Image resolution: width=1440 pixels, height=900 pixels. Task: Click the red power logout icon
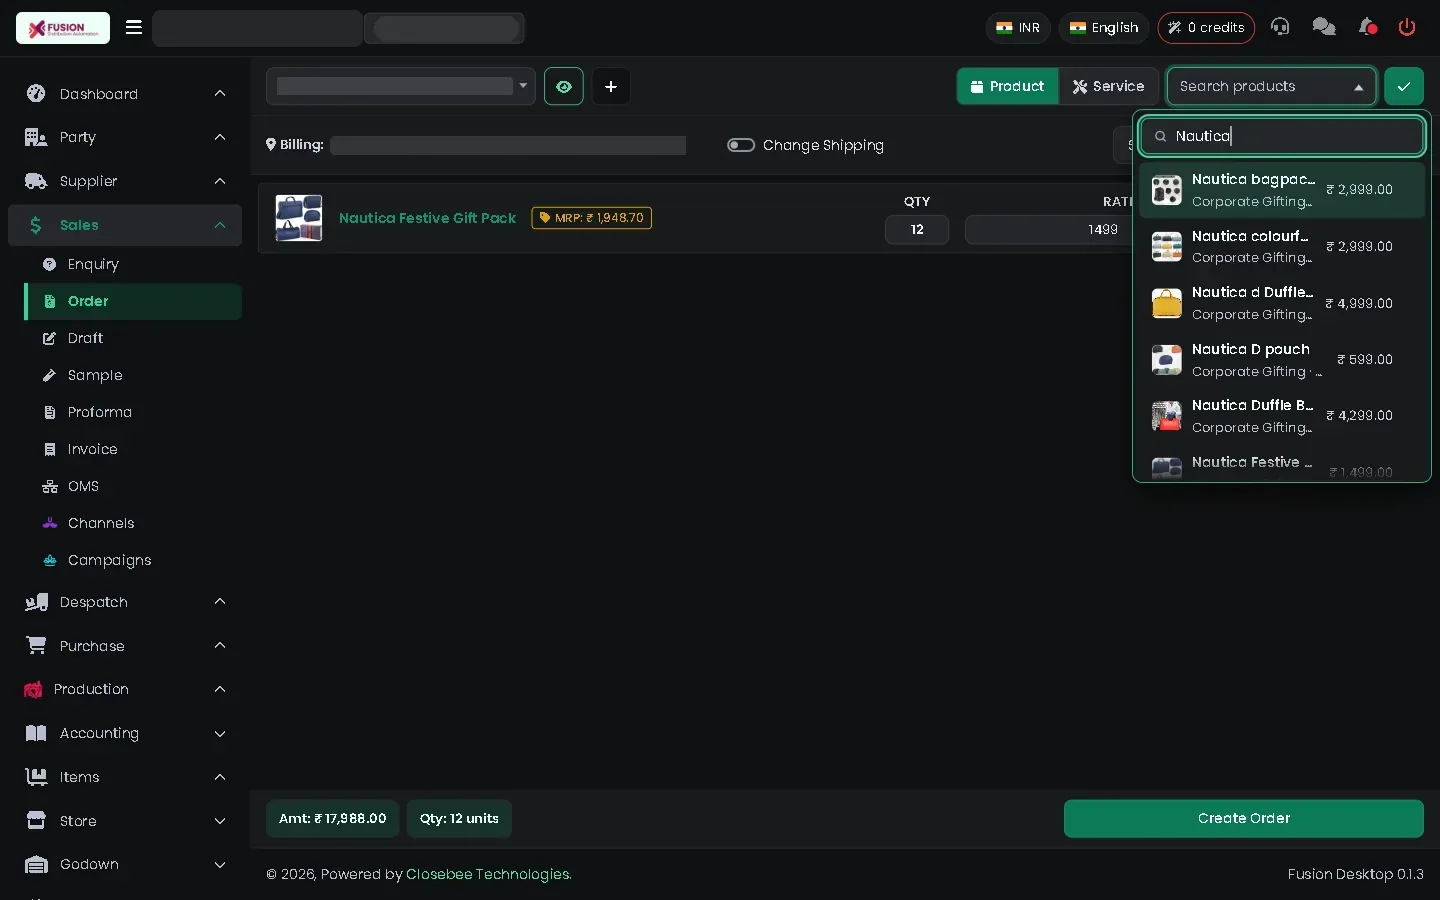tap(1407, 27)
